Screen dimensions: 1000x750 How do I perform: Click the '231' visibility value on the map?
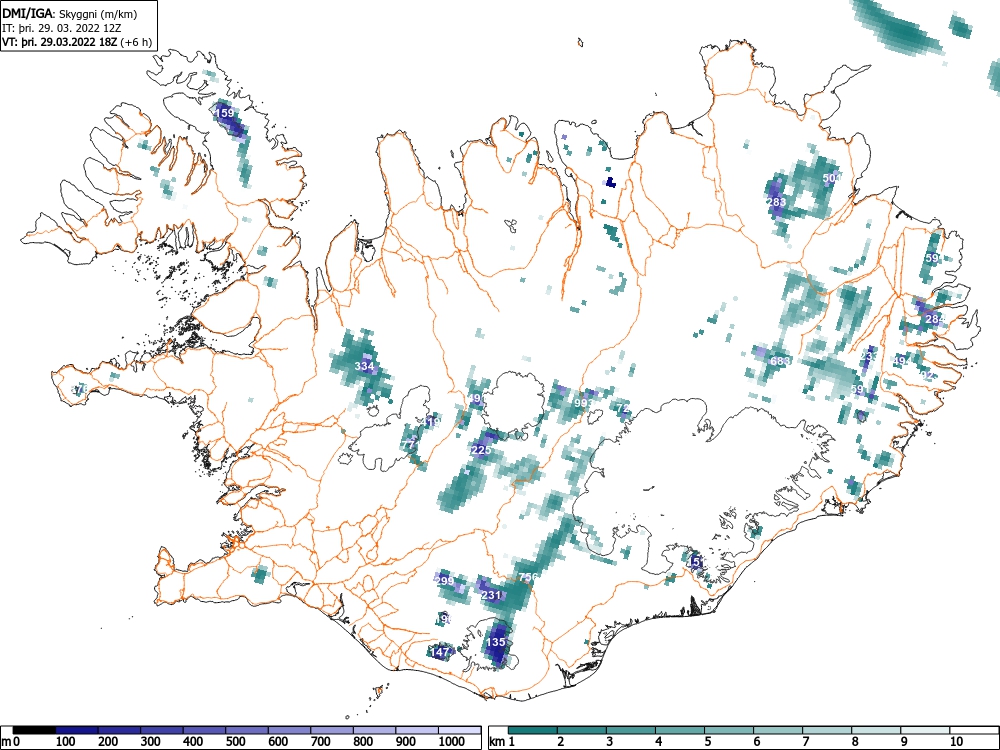(x=491, y=595)
